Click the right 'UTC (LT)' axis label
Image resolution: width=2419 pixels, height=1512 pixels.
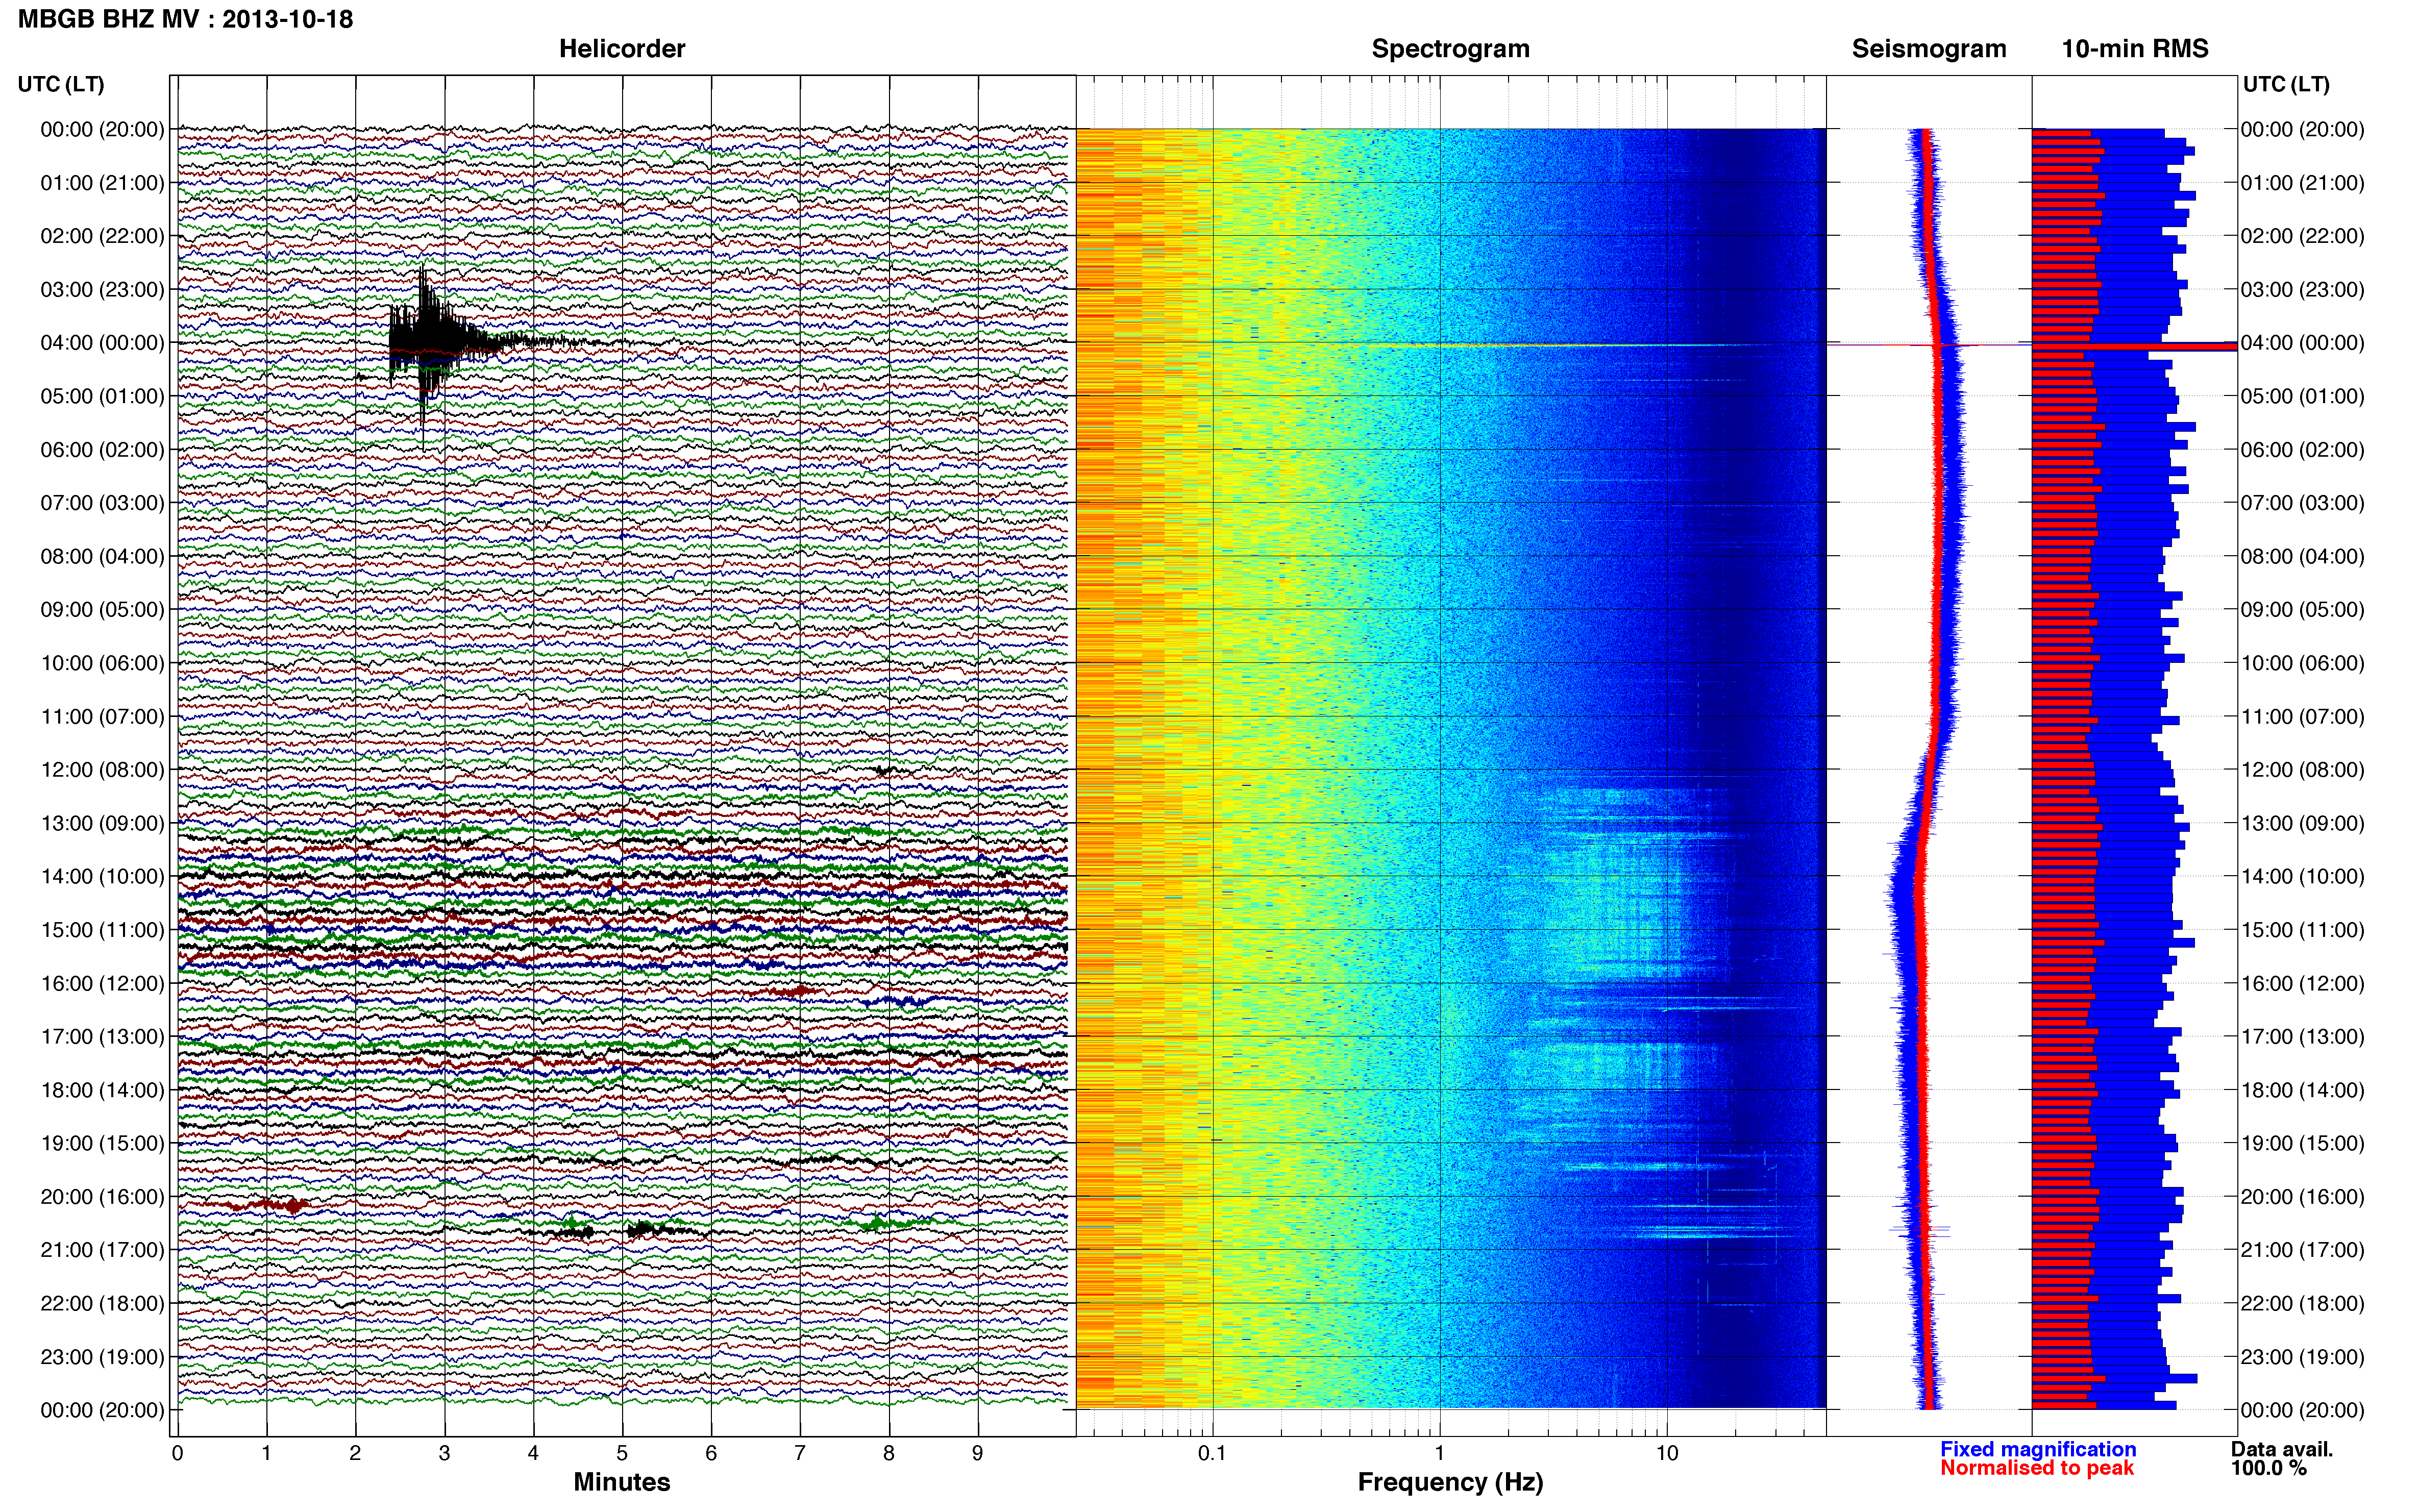[x=2286, y=84]
